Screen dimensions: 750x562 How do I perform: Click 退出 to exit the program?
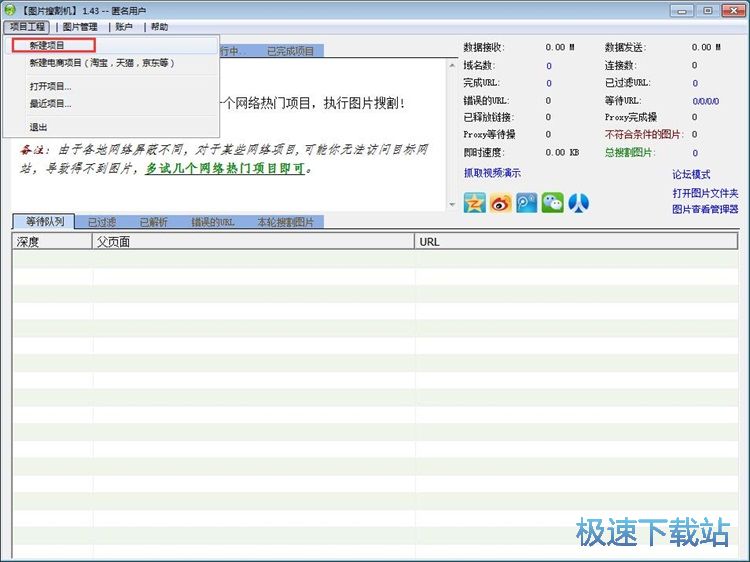click(38, 127)
